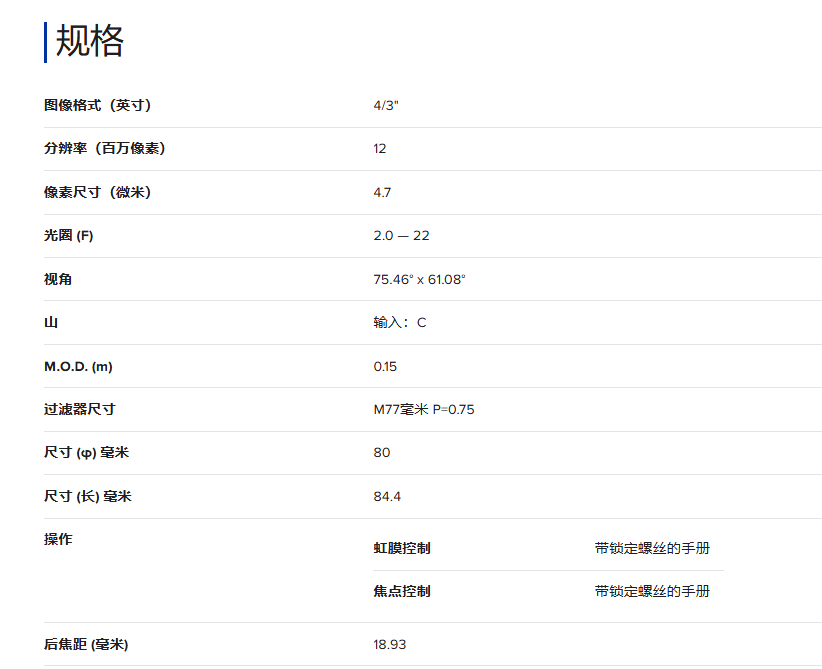Viewport: 822px width, 669px height.
Task: Click the 光圈 (F) label
Action: (68, 235)
